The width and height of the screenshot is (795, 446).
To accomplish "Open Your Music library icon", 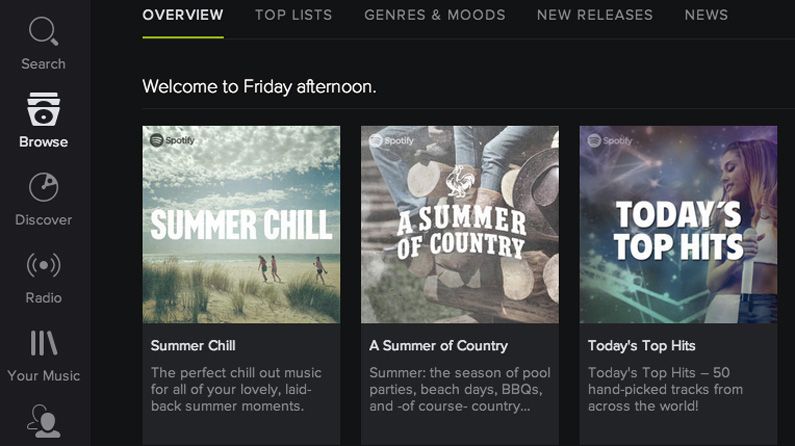I will coord(43,343).
